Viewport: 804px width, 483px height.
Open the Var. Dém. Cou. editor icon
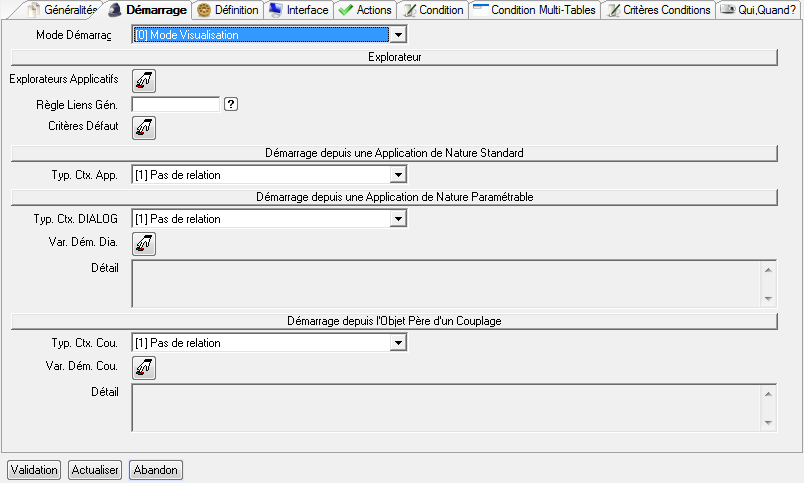click(x=144, y=367)
